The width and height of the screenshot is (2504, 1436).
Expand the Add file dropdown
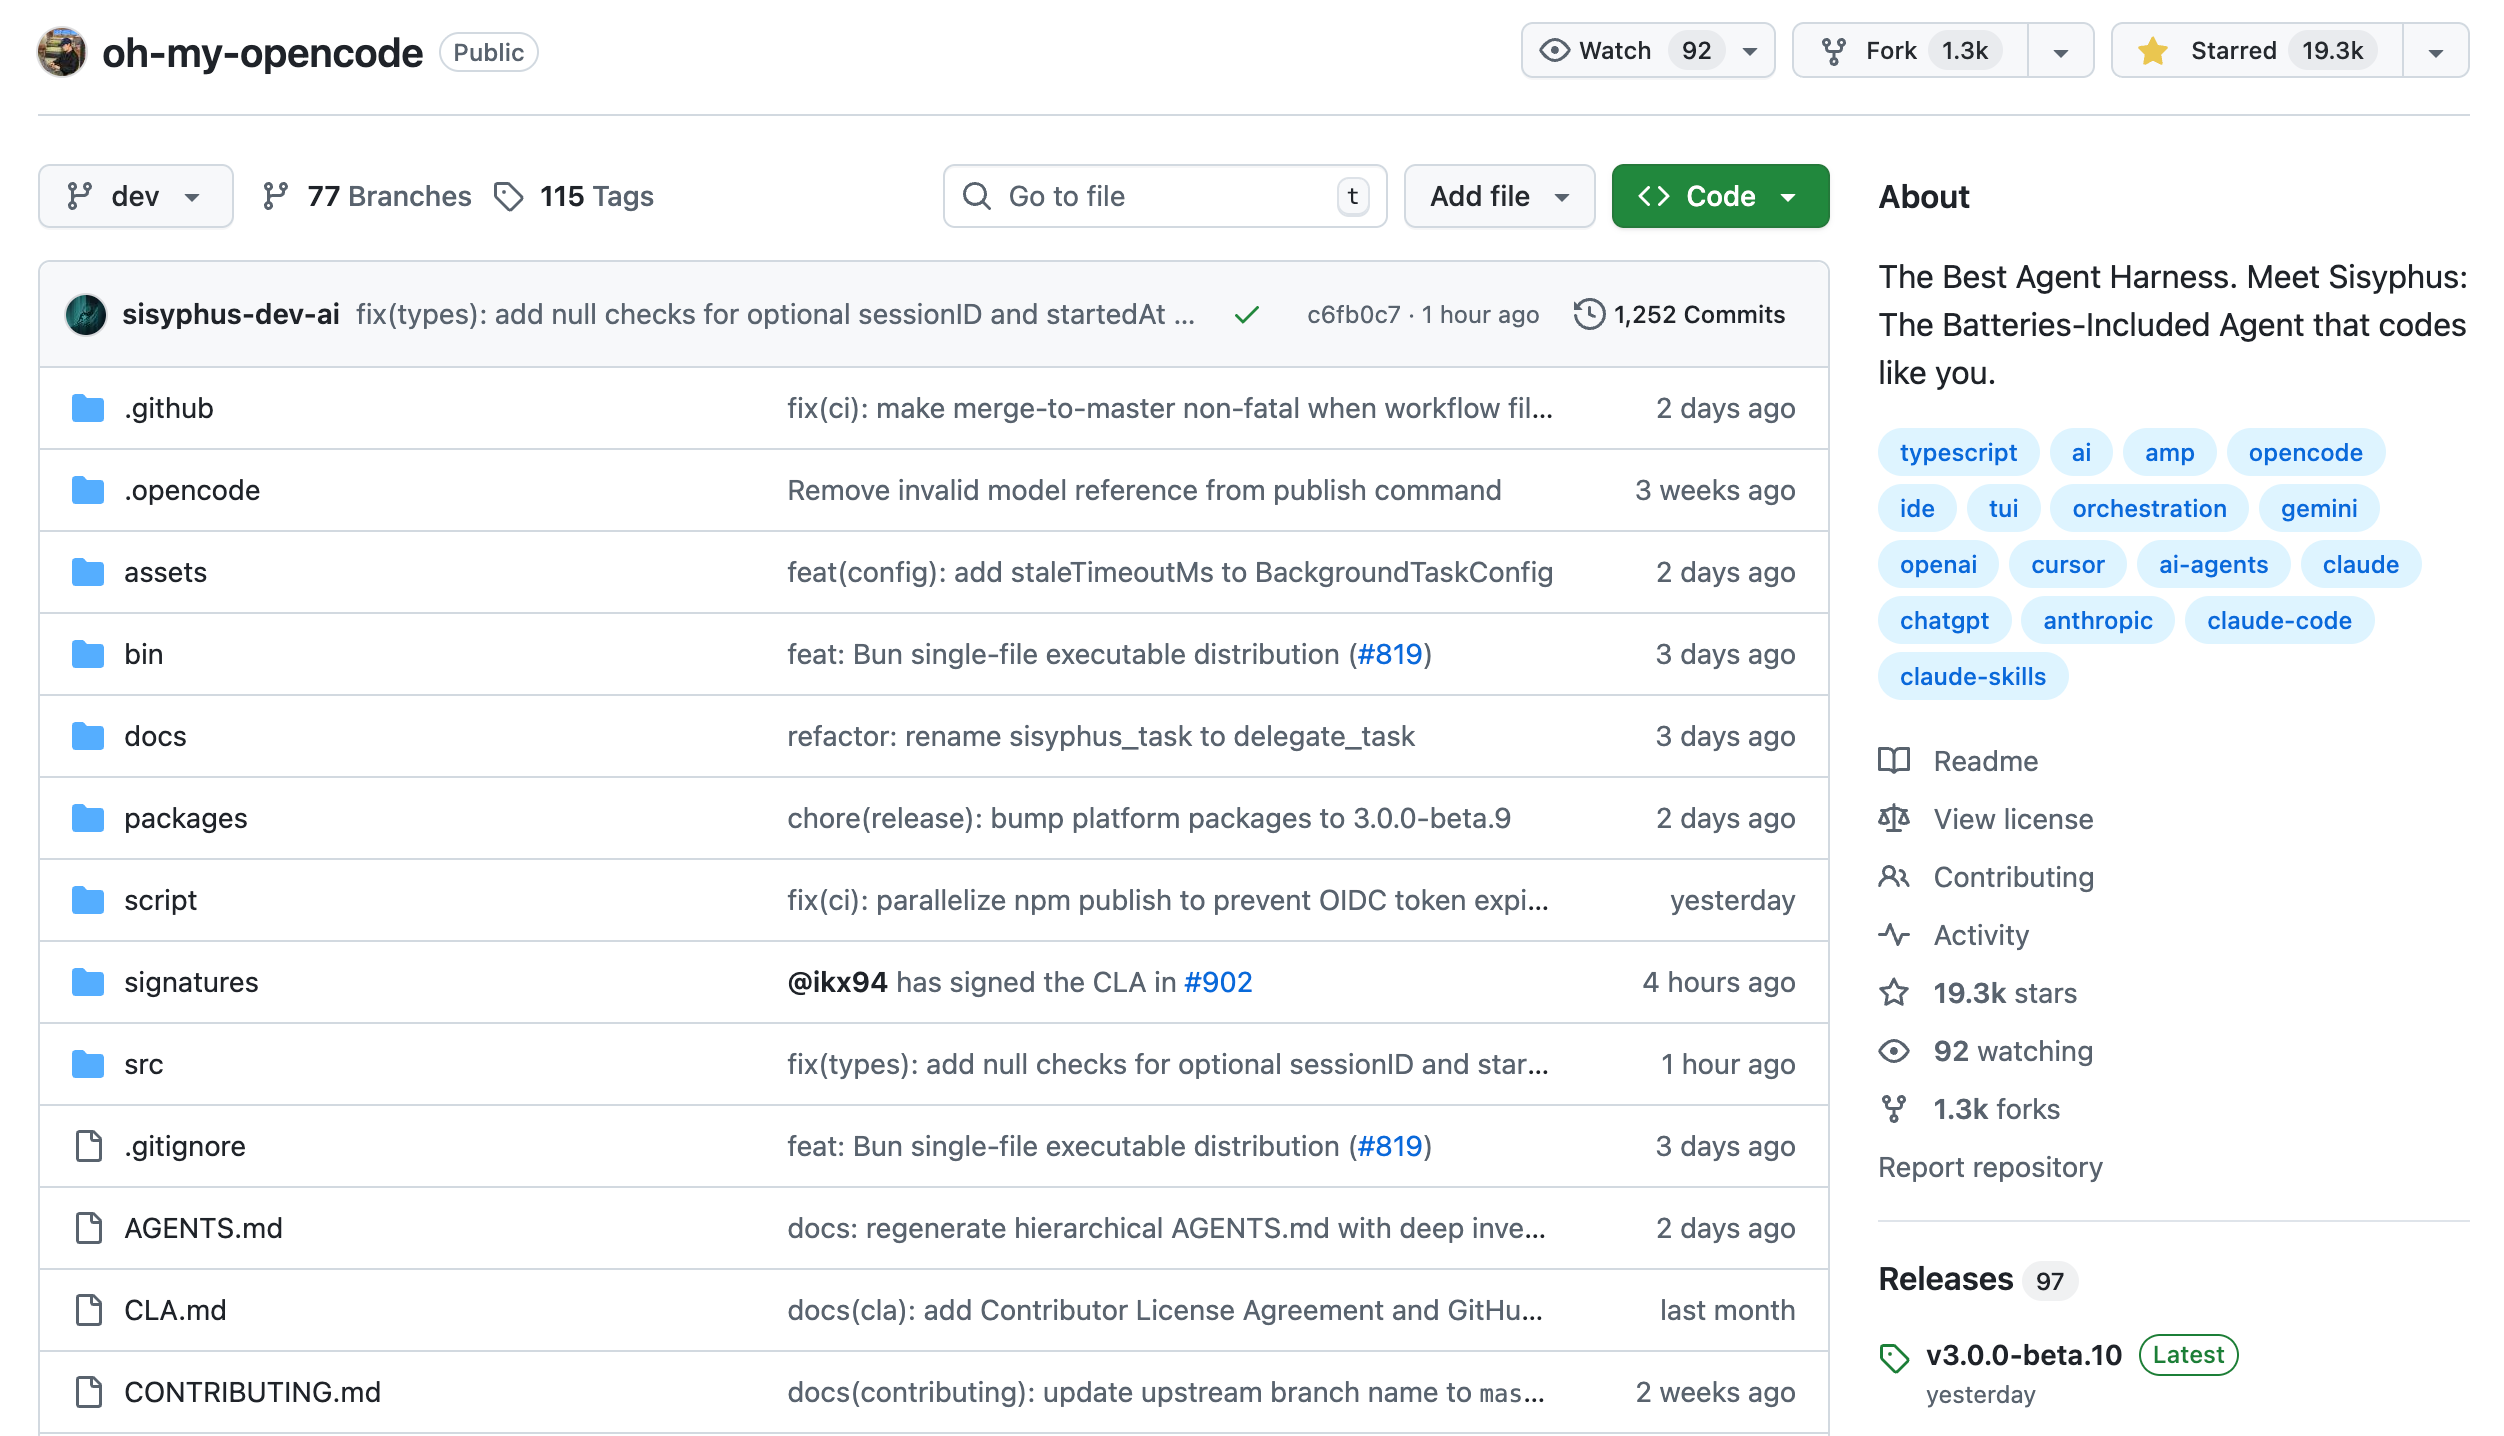pyautogui.click(x=1499, y=196)
